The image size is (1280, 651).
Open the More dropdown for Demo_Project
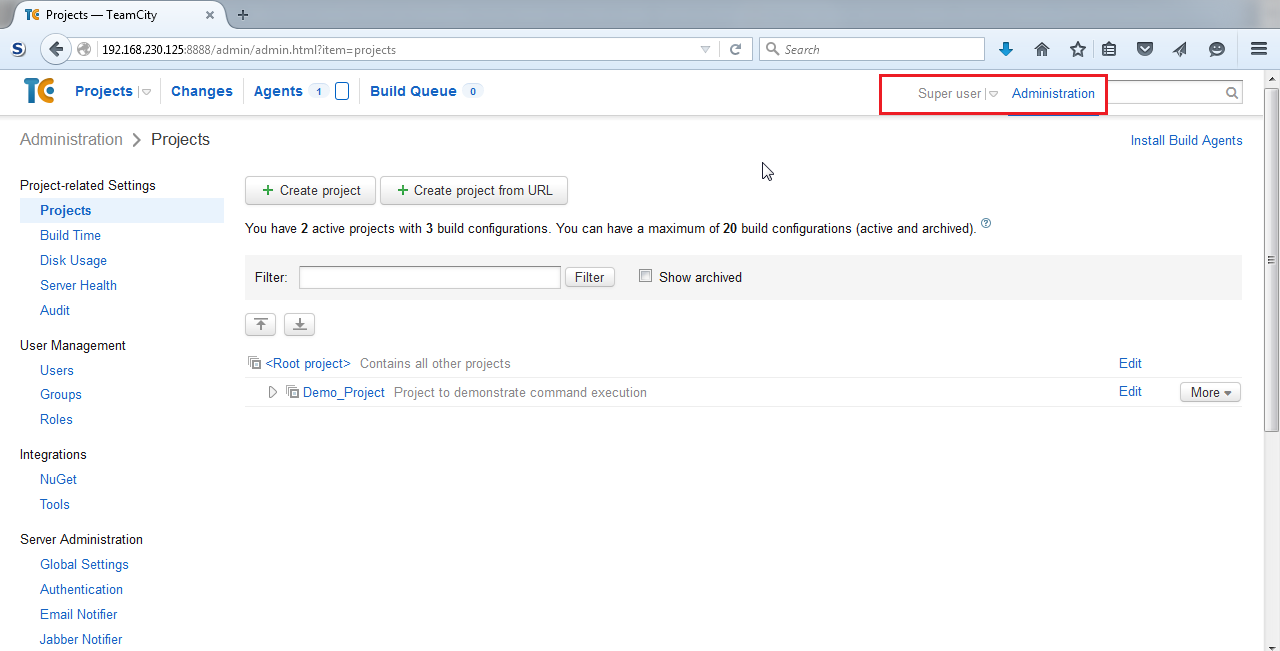tap(1210, 392)
